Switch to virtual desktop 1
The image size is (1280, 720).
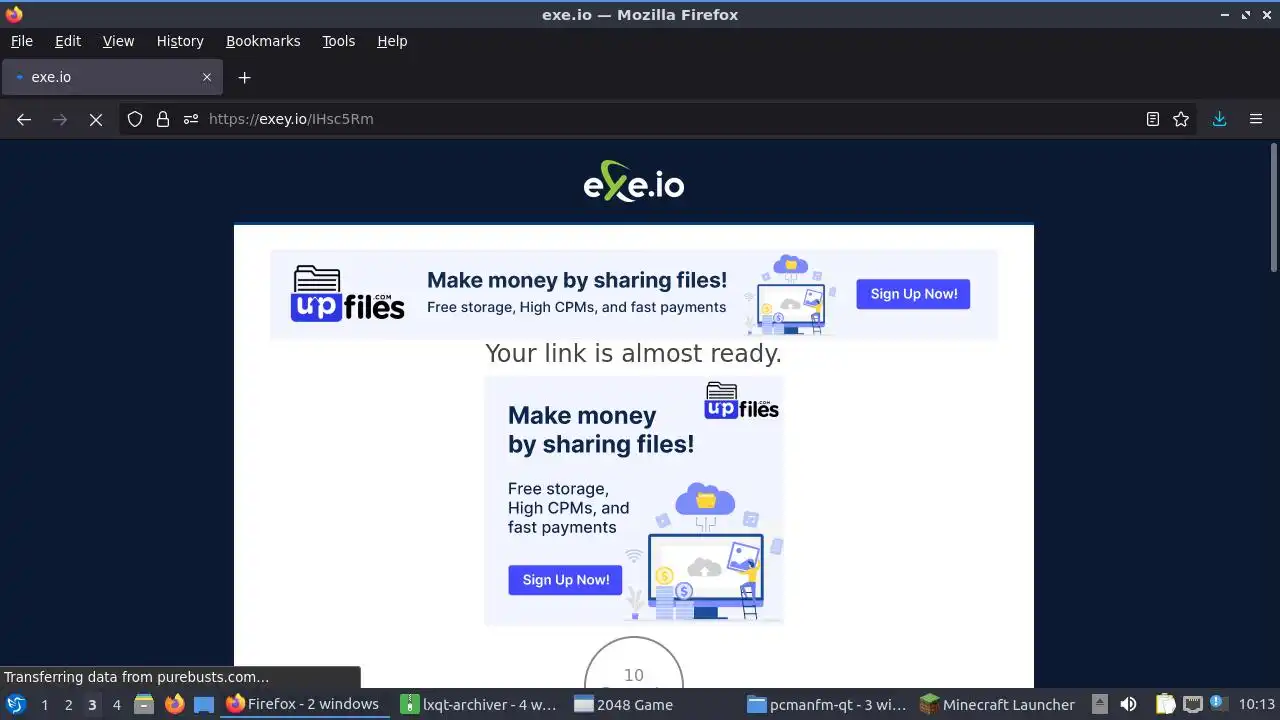pos(44,705)
